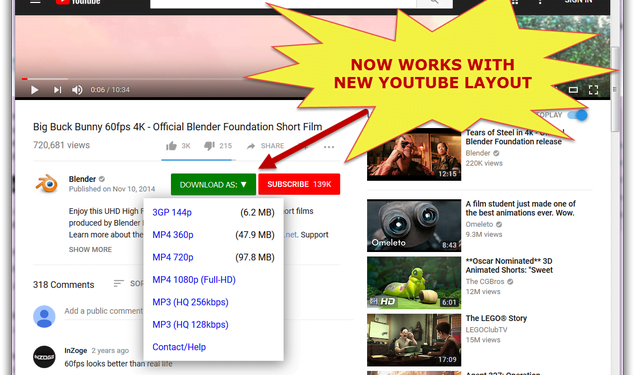Image resolution: width=635 pixels, height=375 pixels.
Task: Open The LEGO Story thumbnail
Action: (414, 340)
